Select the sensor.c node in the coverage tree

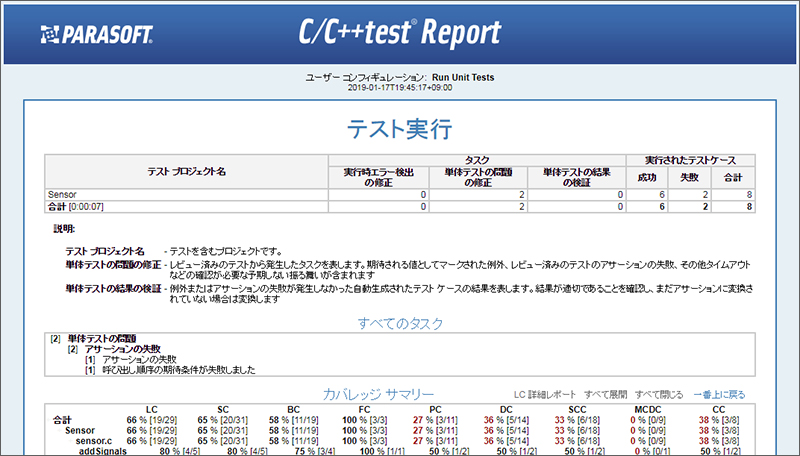[94, 441]
